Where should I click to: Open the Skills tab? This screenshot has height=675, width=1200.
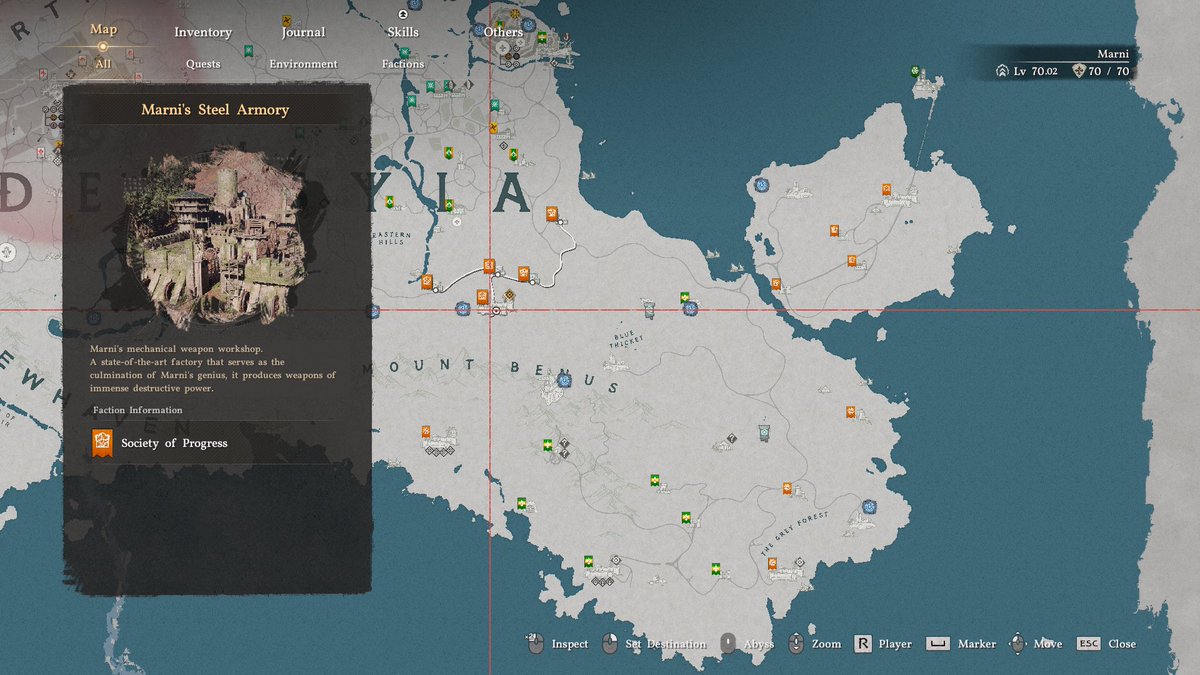403,32
